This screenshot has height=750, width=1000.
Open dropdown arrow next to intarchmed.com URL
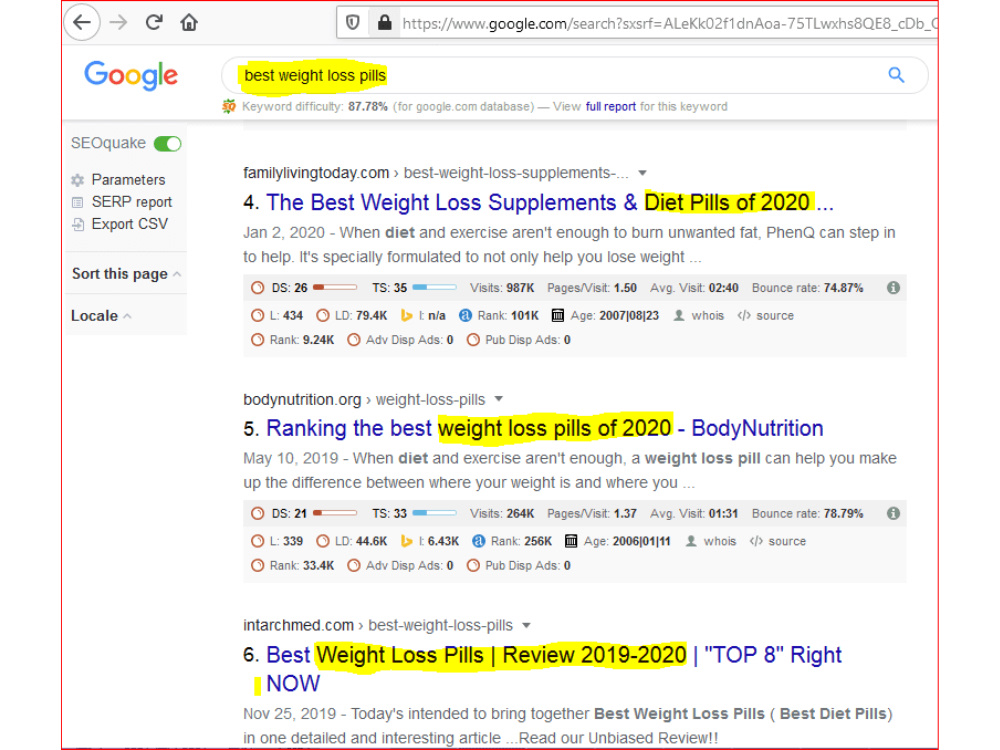[x=526, y=625]
